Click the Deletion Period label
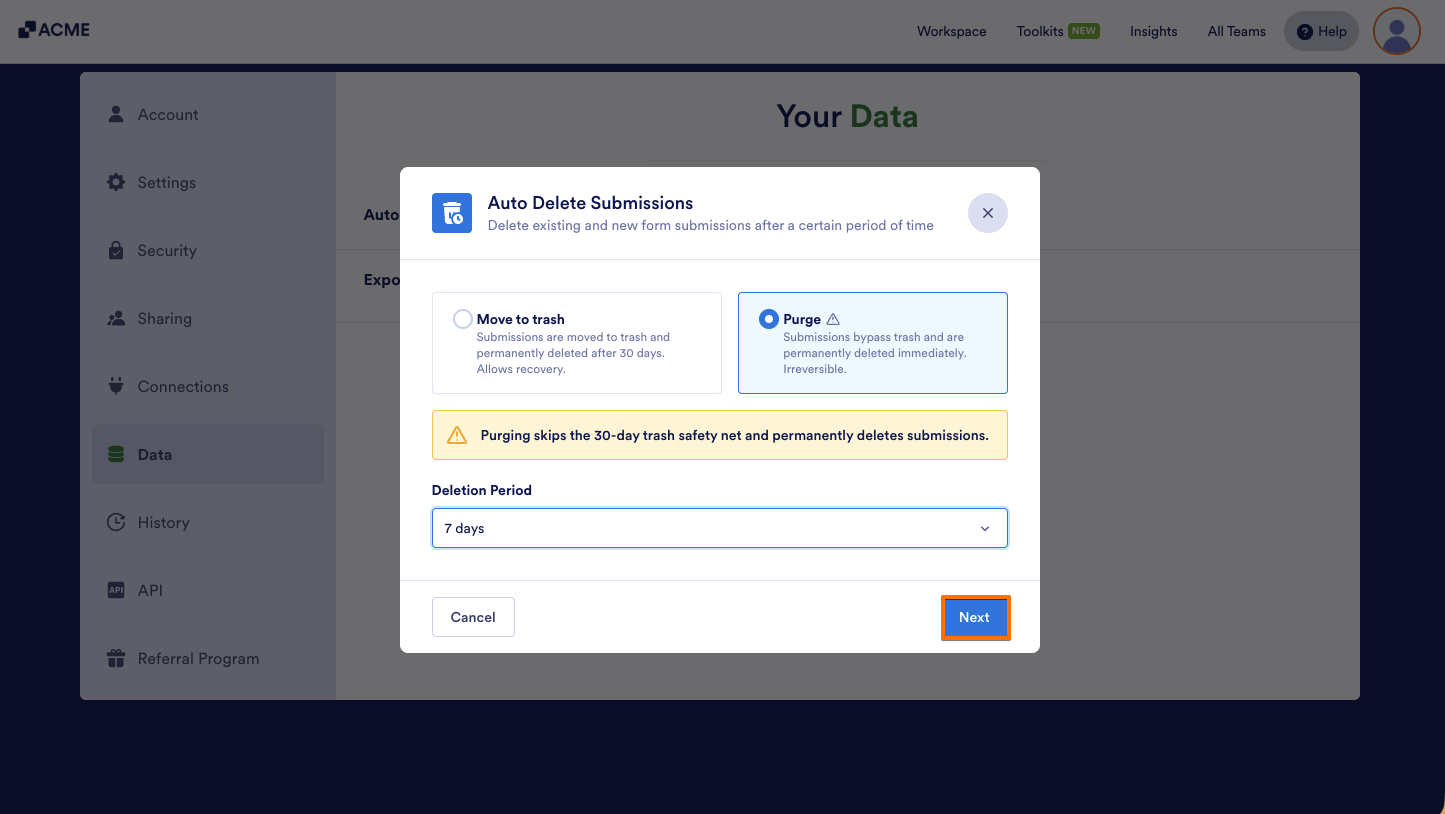The image size is (1445, 814). point(482,490)
